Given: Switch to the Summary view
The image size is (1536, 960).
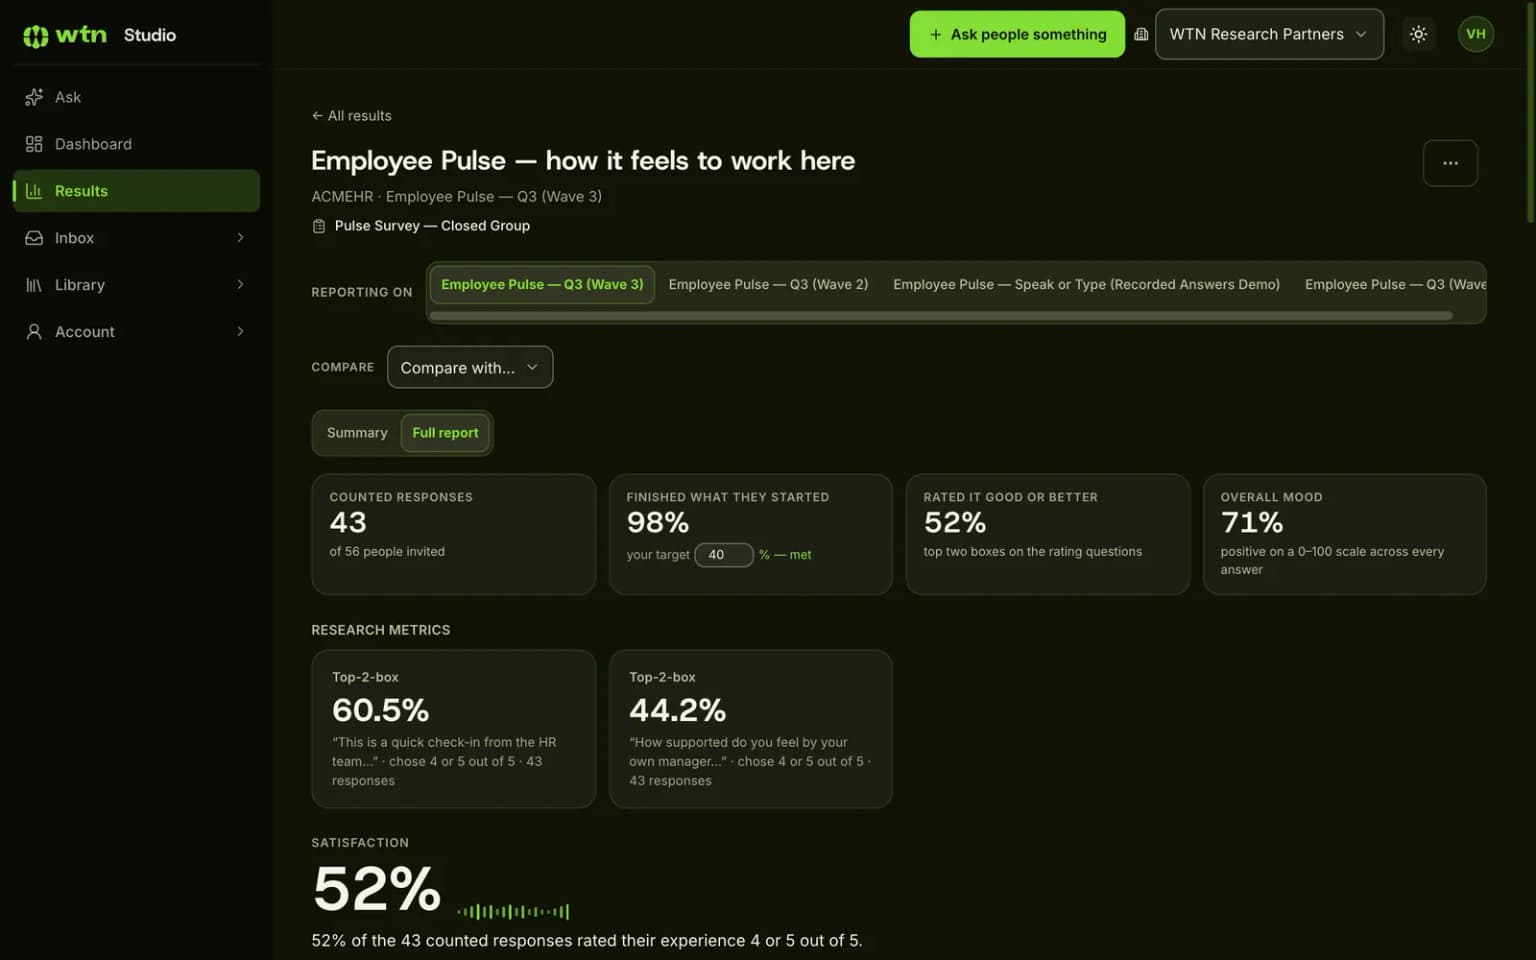Looking at the screenshot, I should [357, 433].
